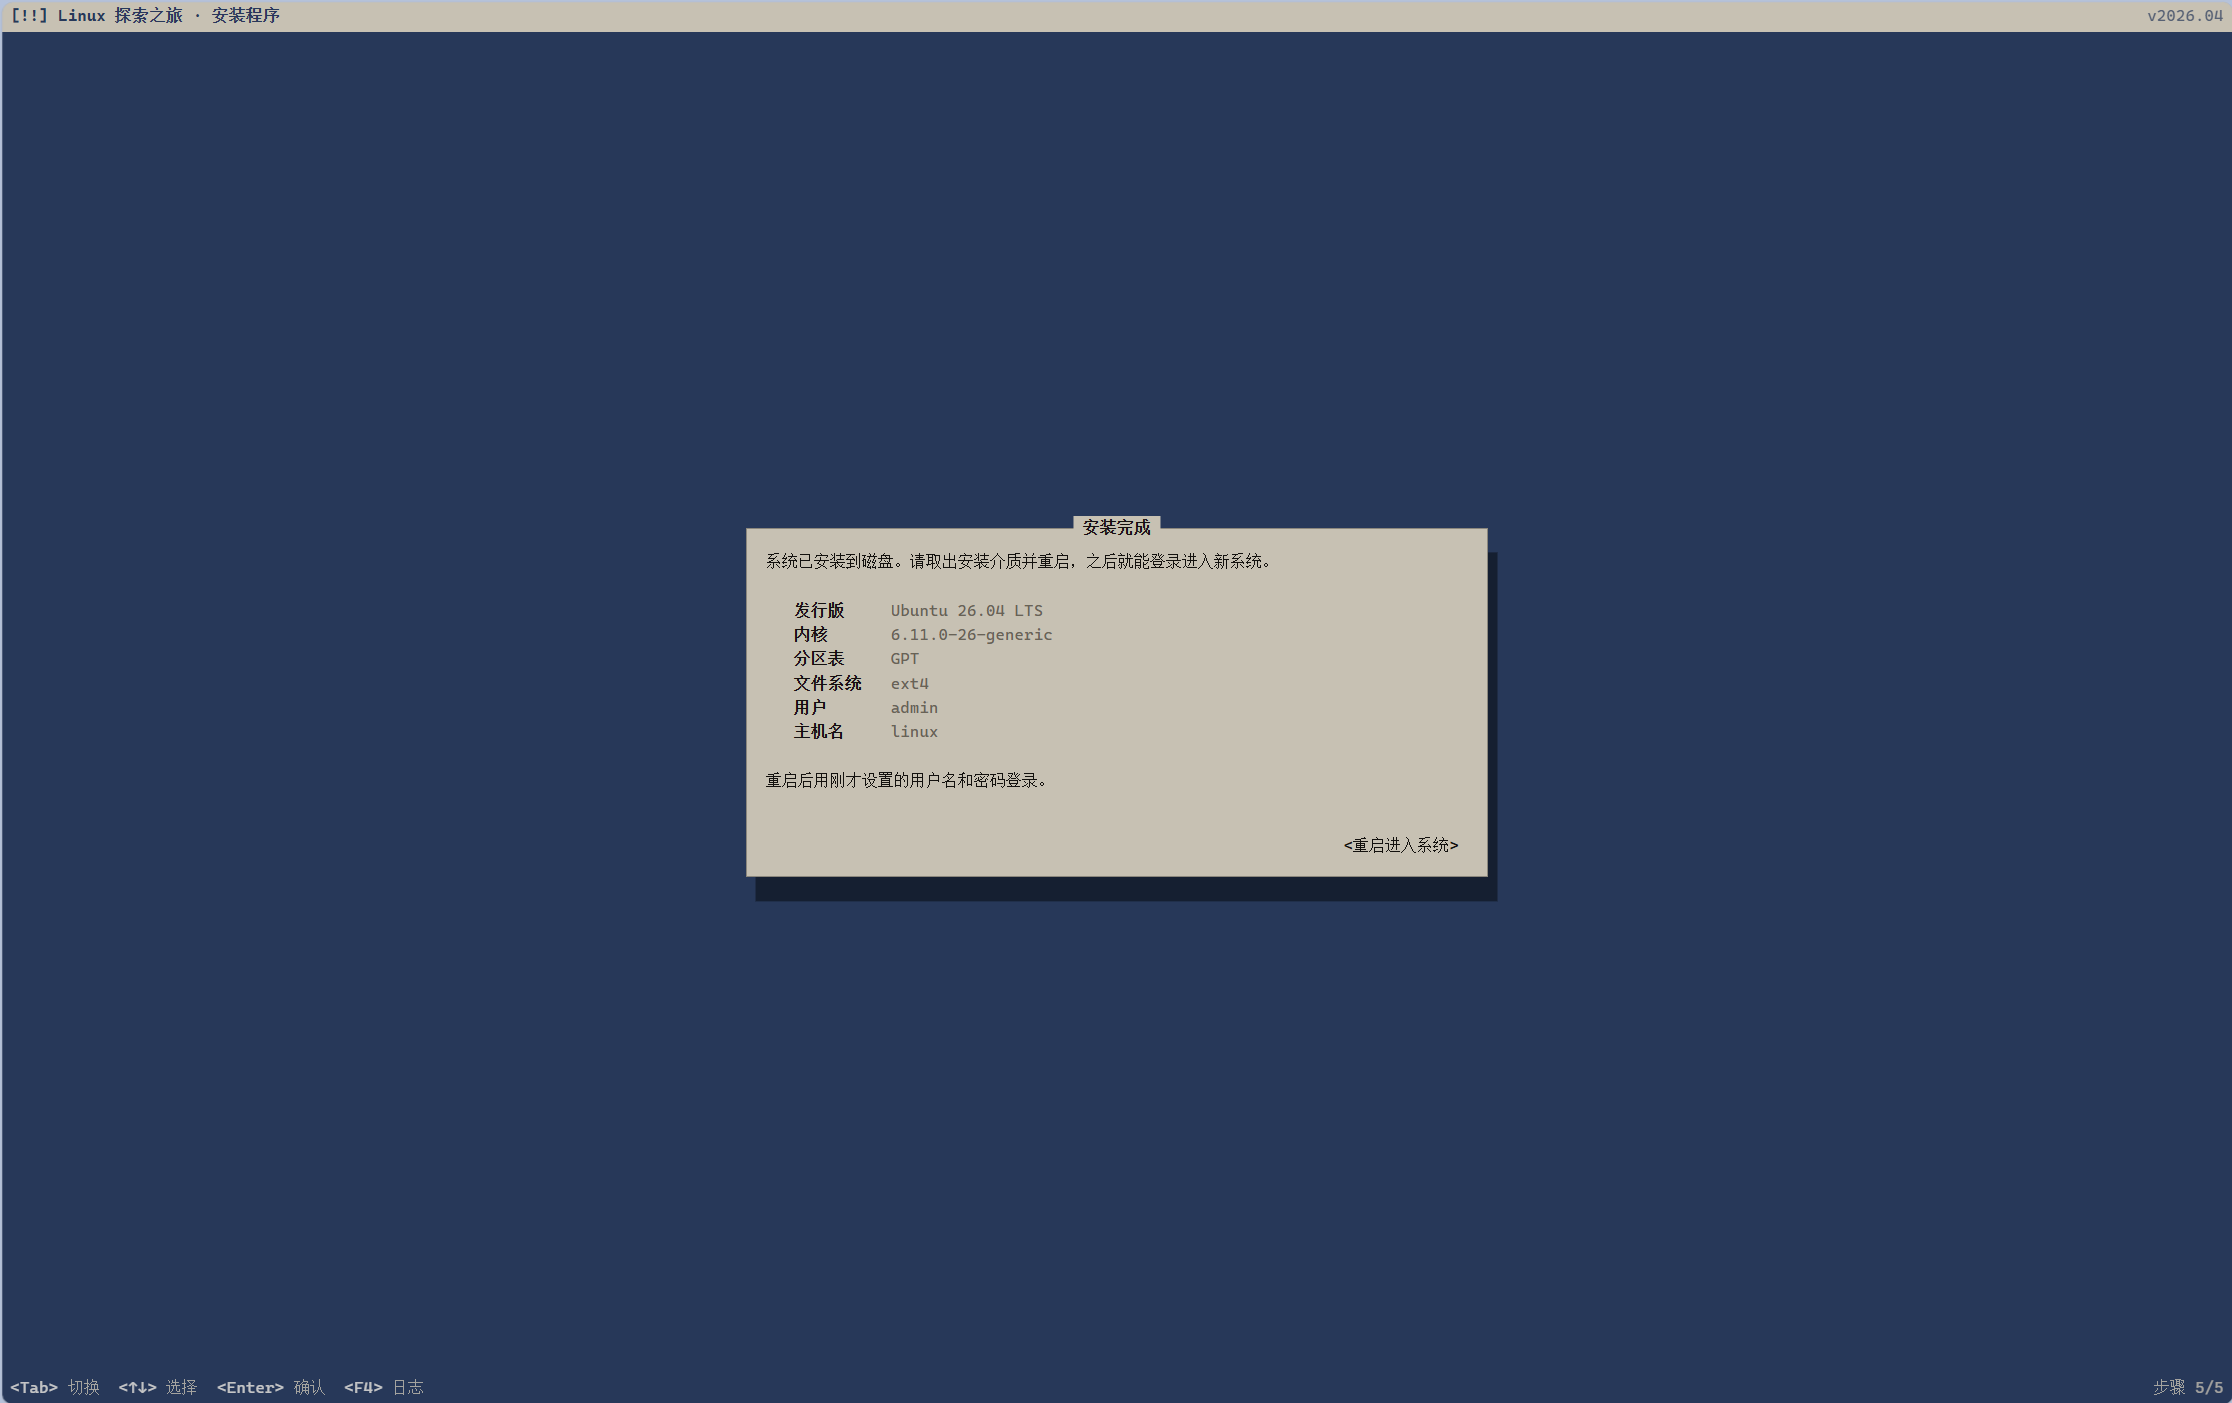Click the <↑↓> 选择 hint
This screenshot has height=1403, width=2232.
point(158,1387)
